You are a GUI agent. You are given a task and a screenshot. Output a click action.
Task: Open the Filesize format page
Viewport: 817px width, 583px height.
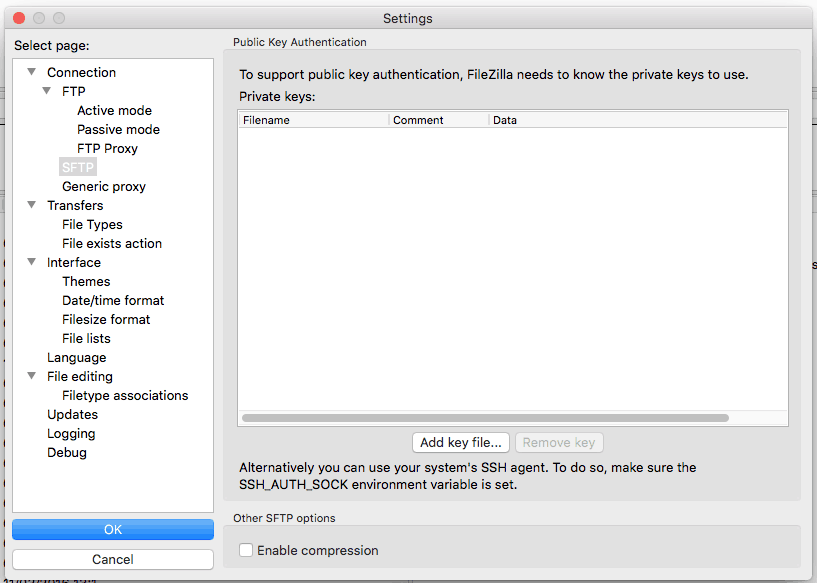pos(106,319)
